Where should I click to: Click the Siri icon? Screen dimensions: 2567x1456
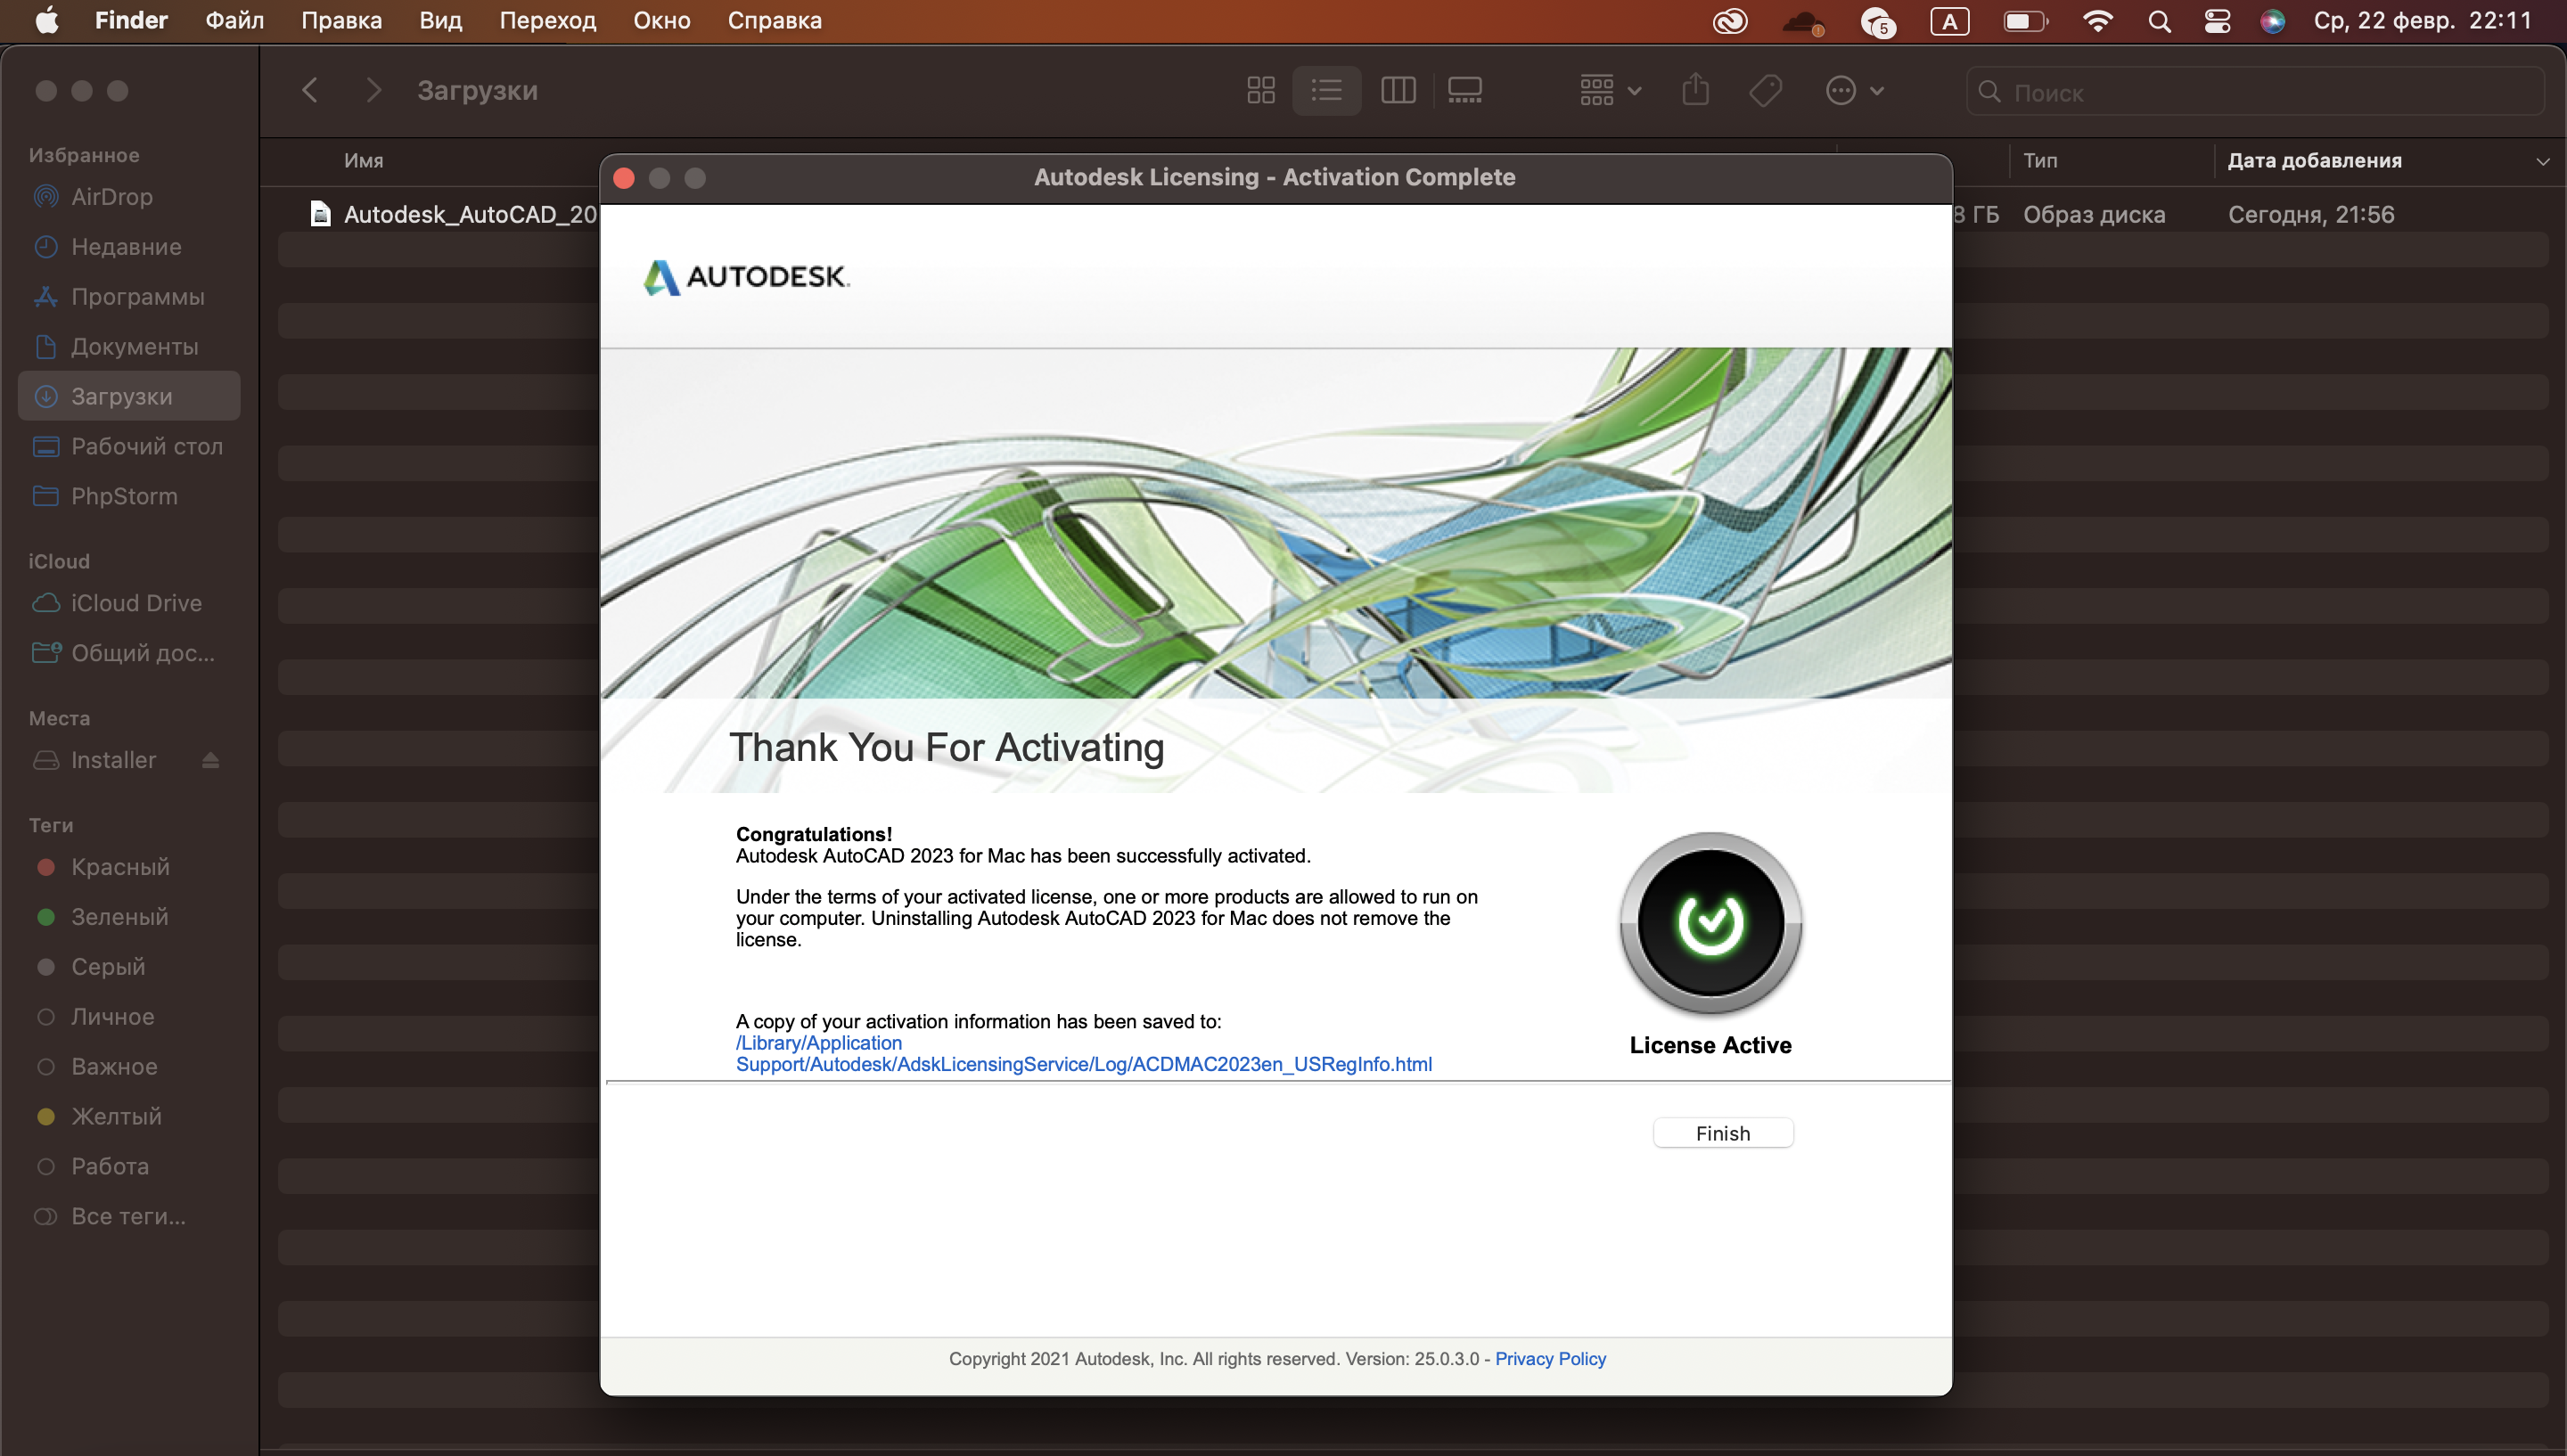tap(2272, 21)
